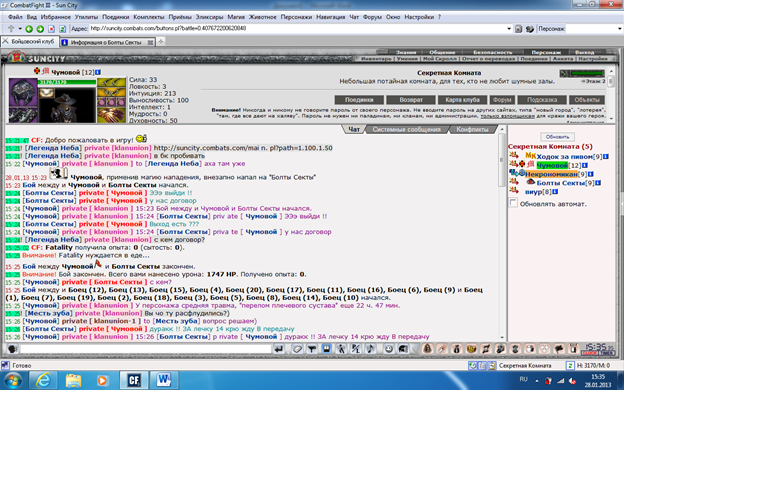This screenshot has width=768, height=480.
Task: Switch to Бойцовский клуб tab
Action: (x=29, y=42)
